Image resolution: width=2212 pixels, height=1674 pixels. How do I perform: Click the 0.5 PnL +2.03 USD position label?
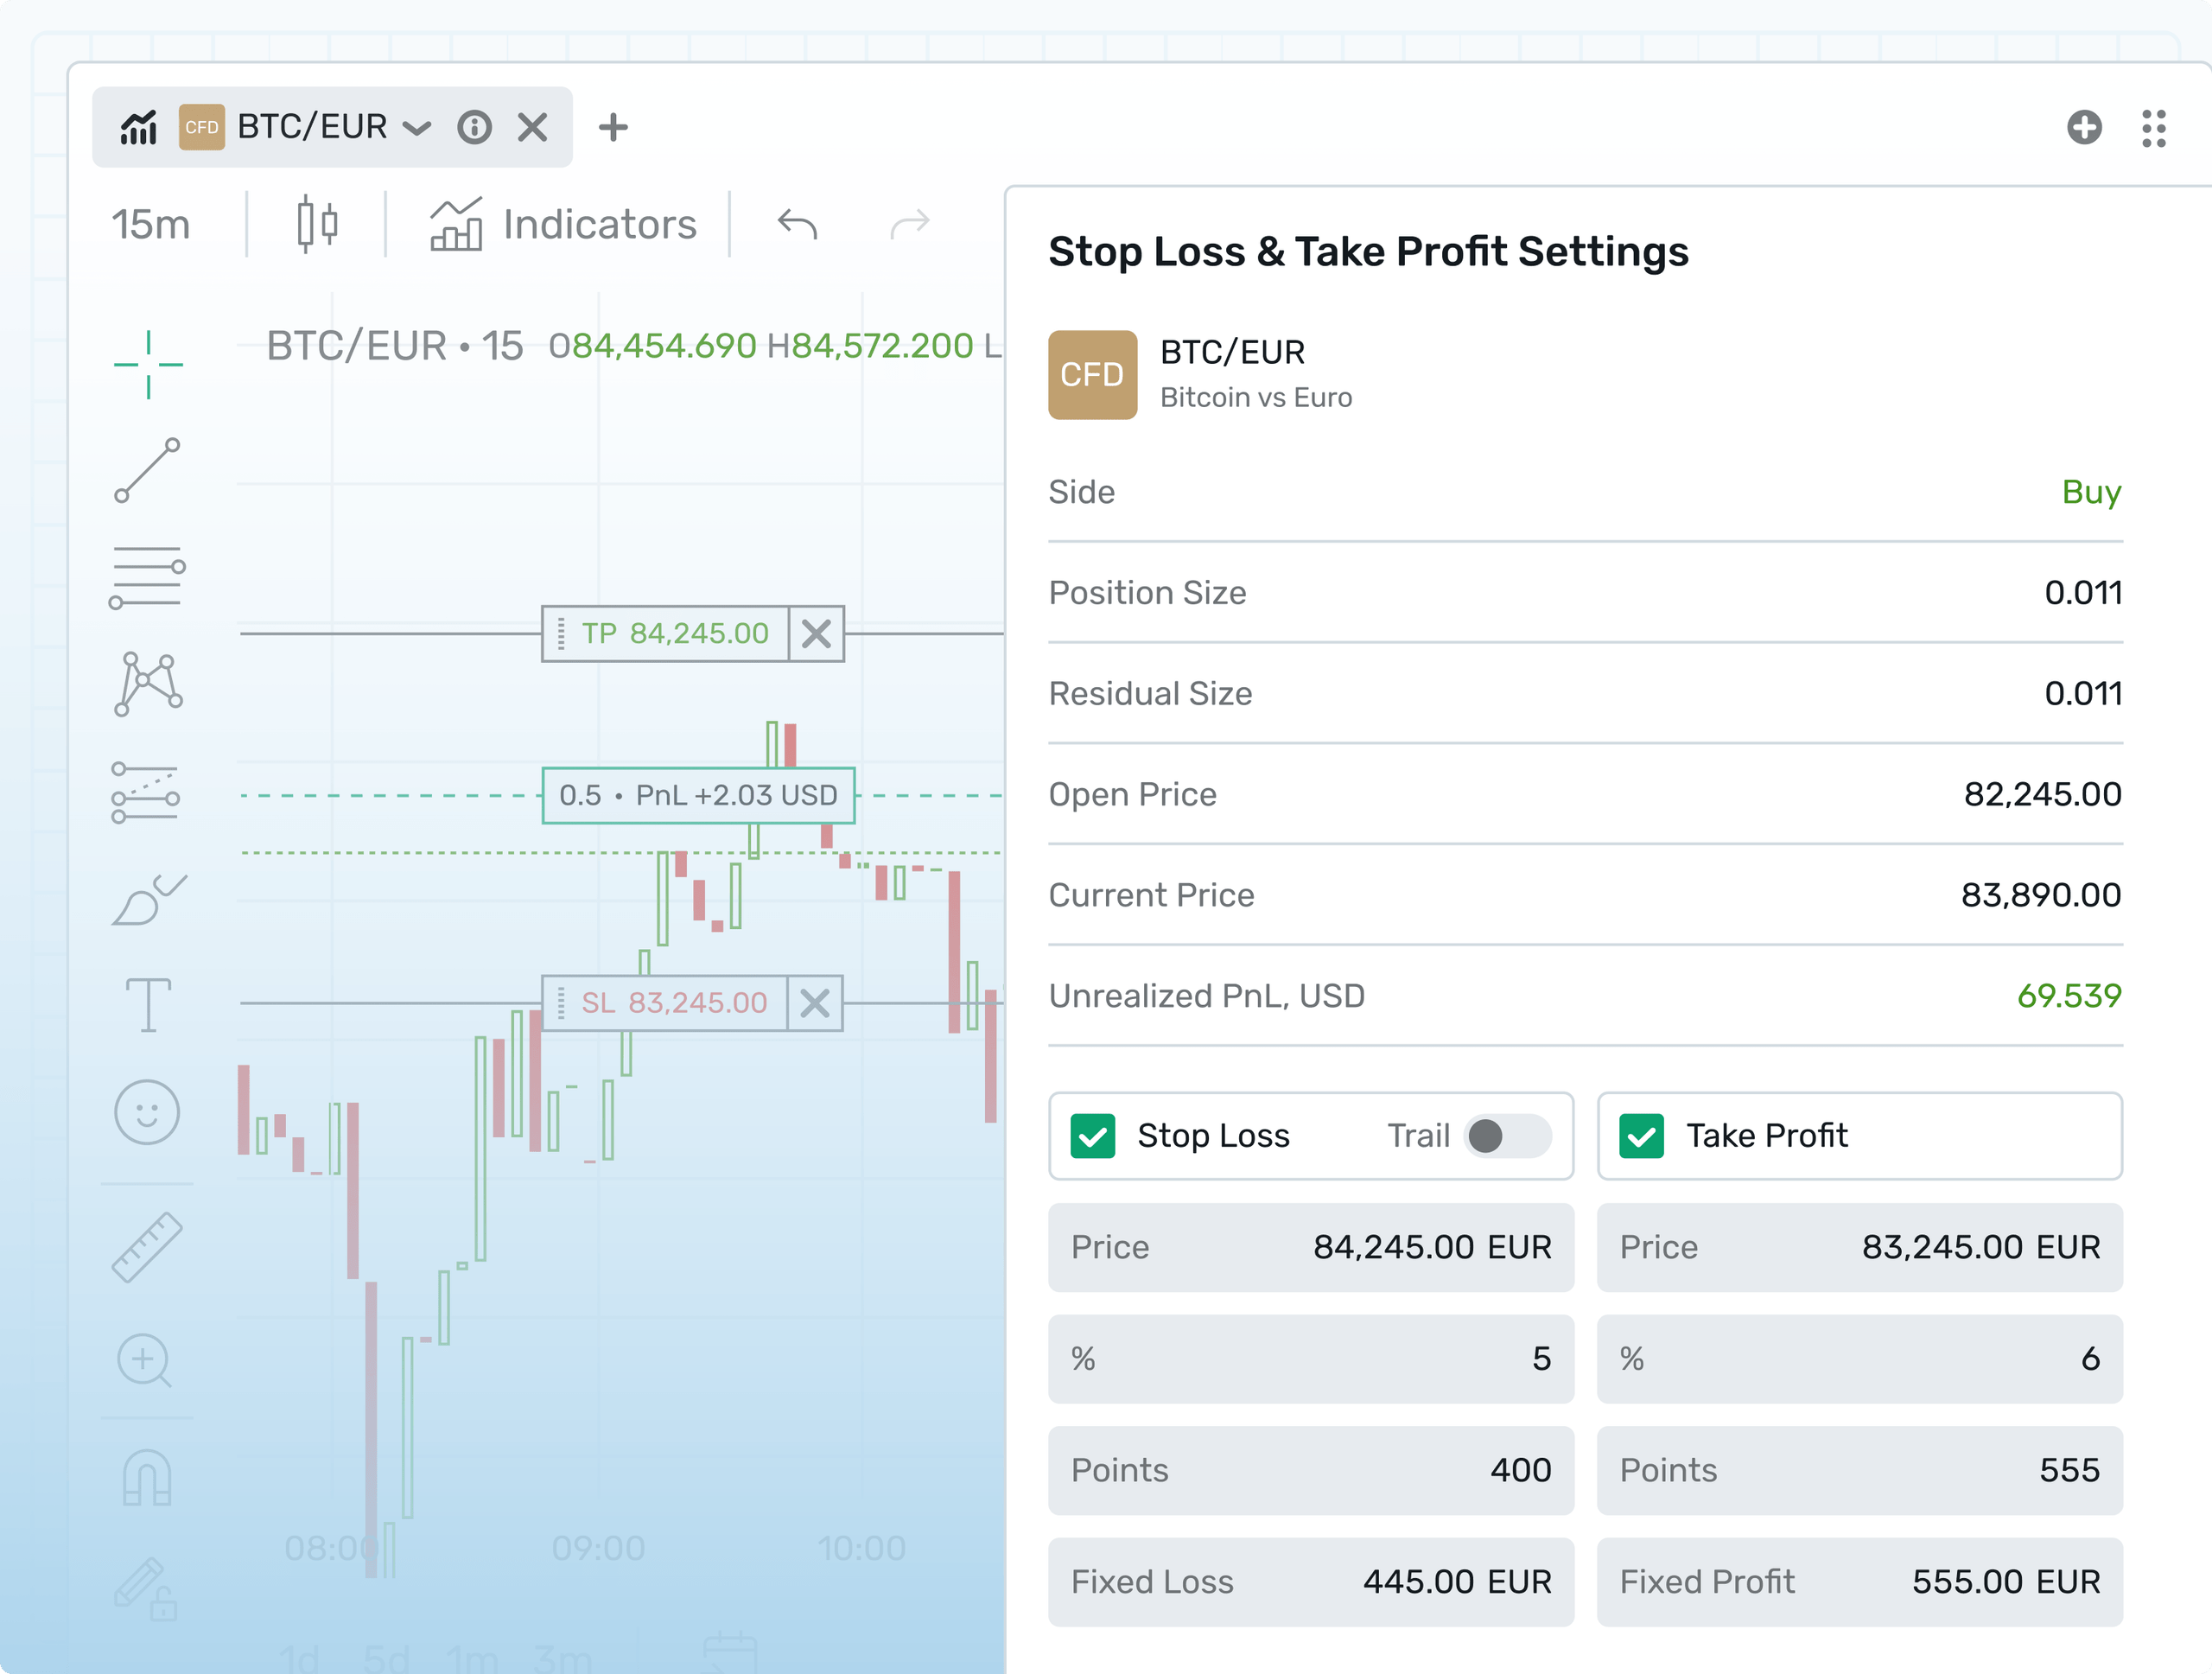click(x=698, y=795)
